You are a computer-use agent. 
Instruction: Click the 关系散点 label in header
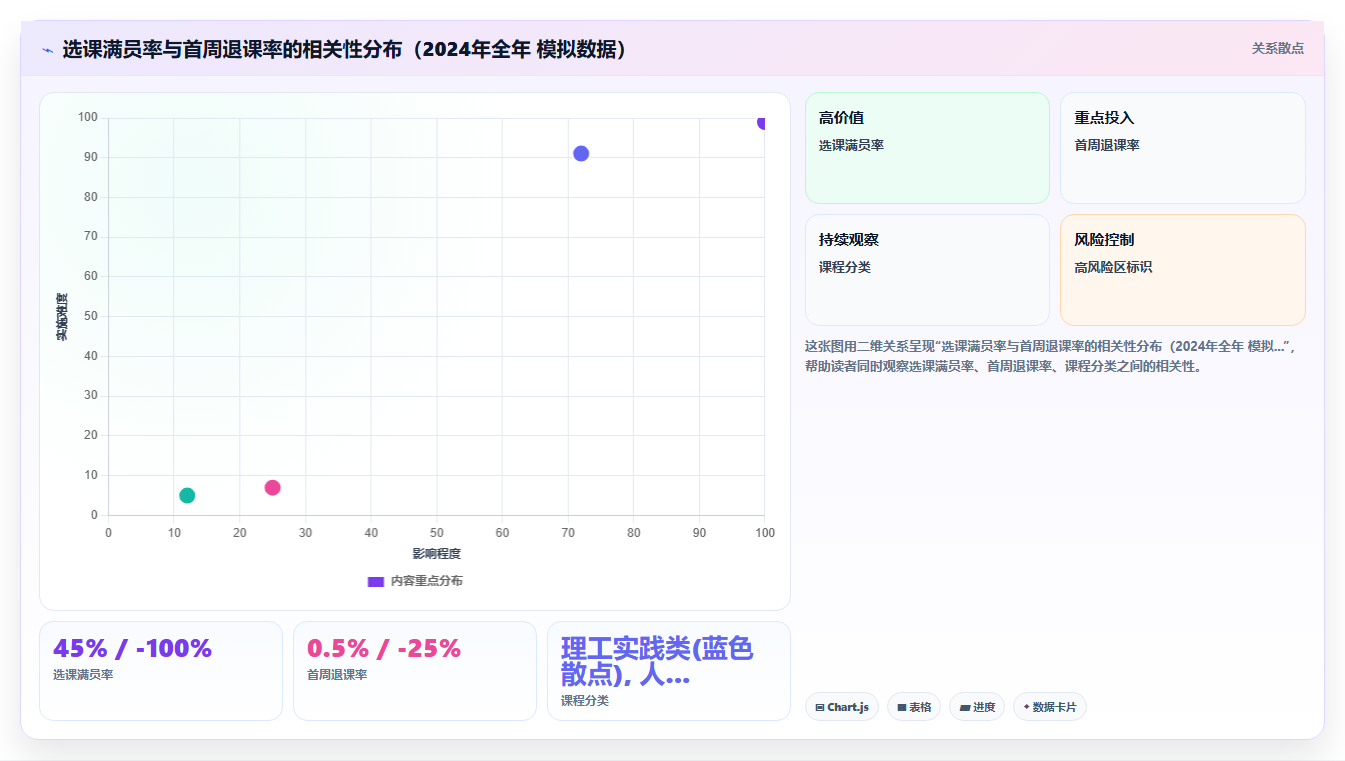tap(1277, 48)
